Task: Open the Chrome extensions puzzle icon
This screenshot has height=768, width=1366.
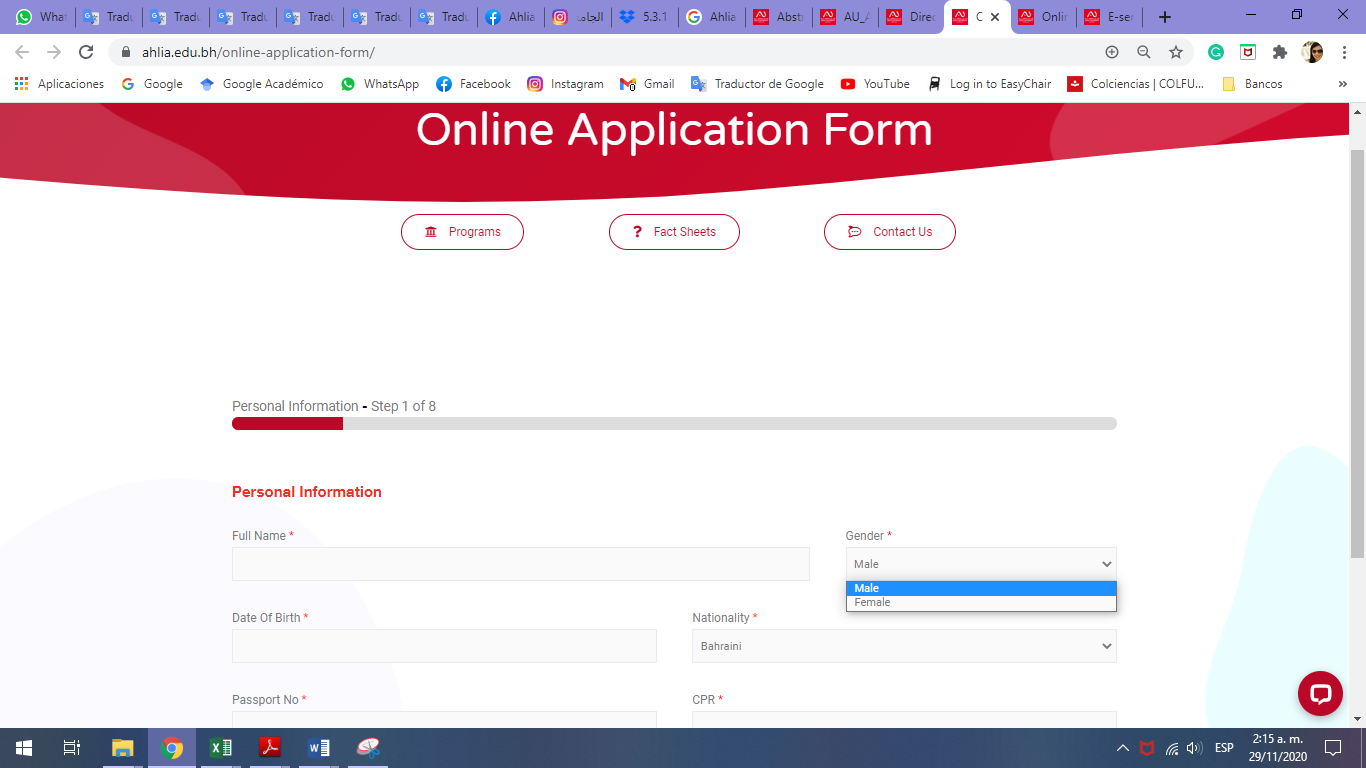Action: [x=1279, y=50]
